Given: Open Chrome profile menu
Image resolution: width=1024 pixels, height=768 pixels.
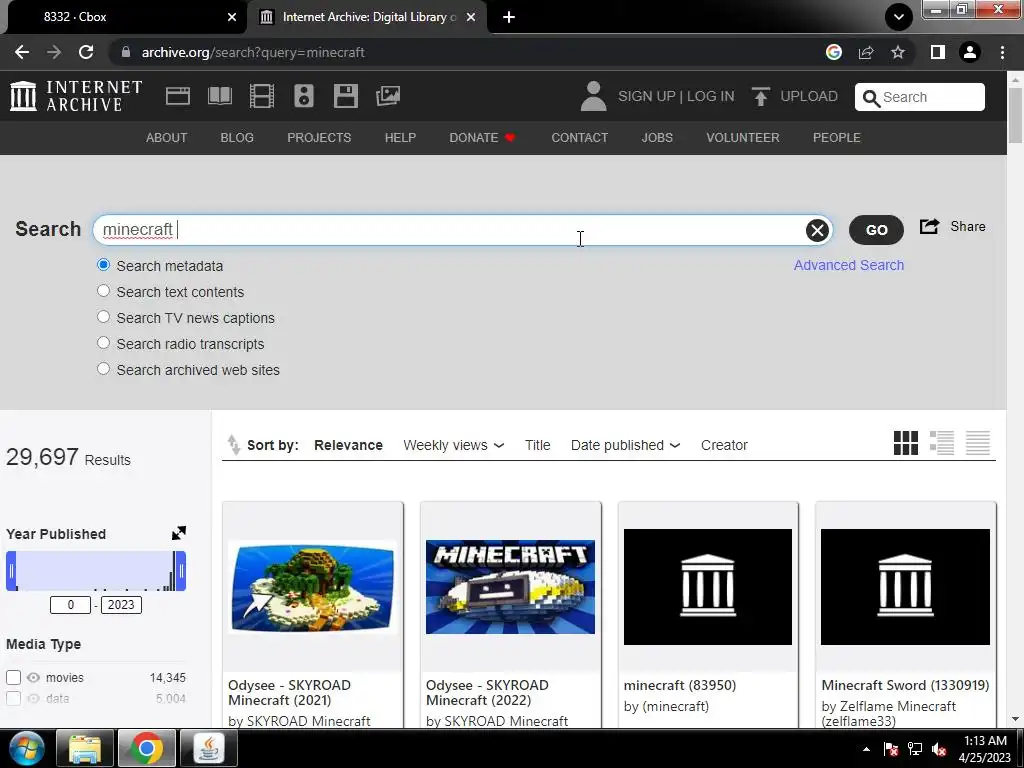Looking at the screenshot, I should pyautogui.click(x=970, y=52).
